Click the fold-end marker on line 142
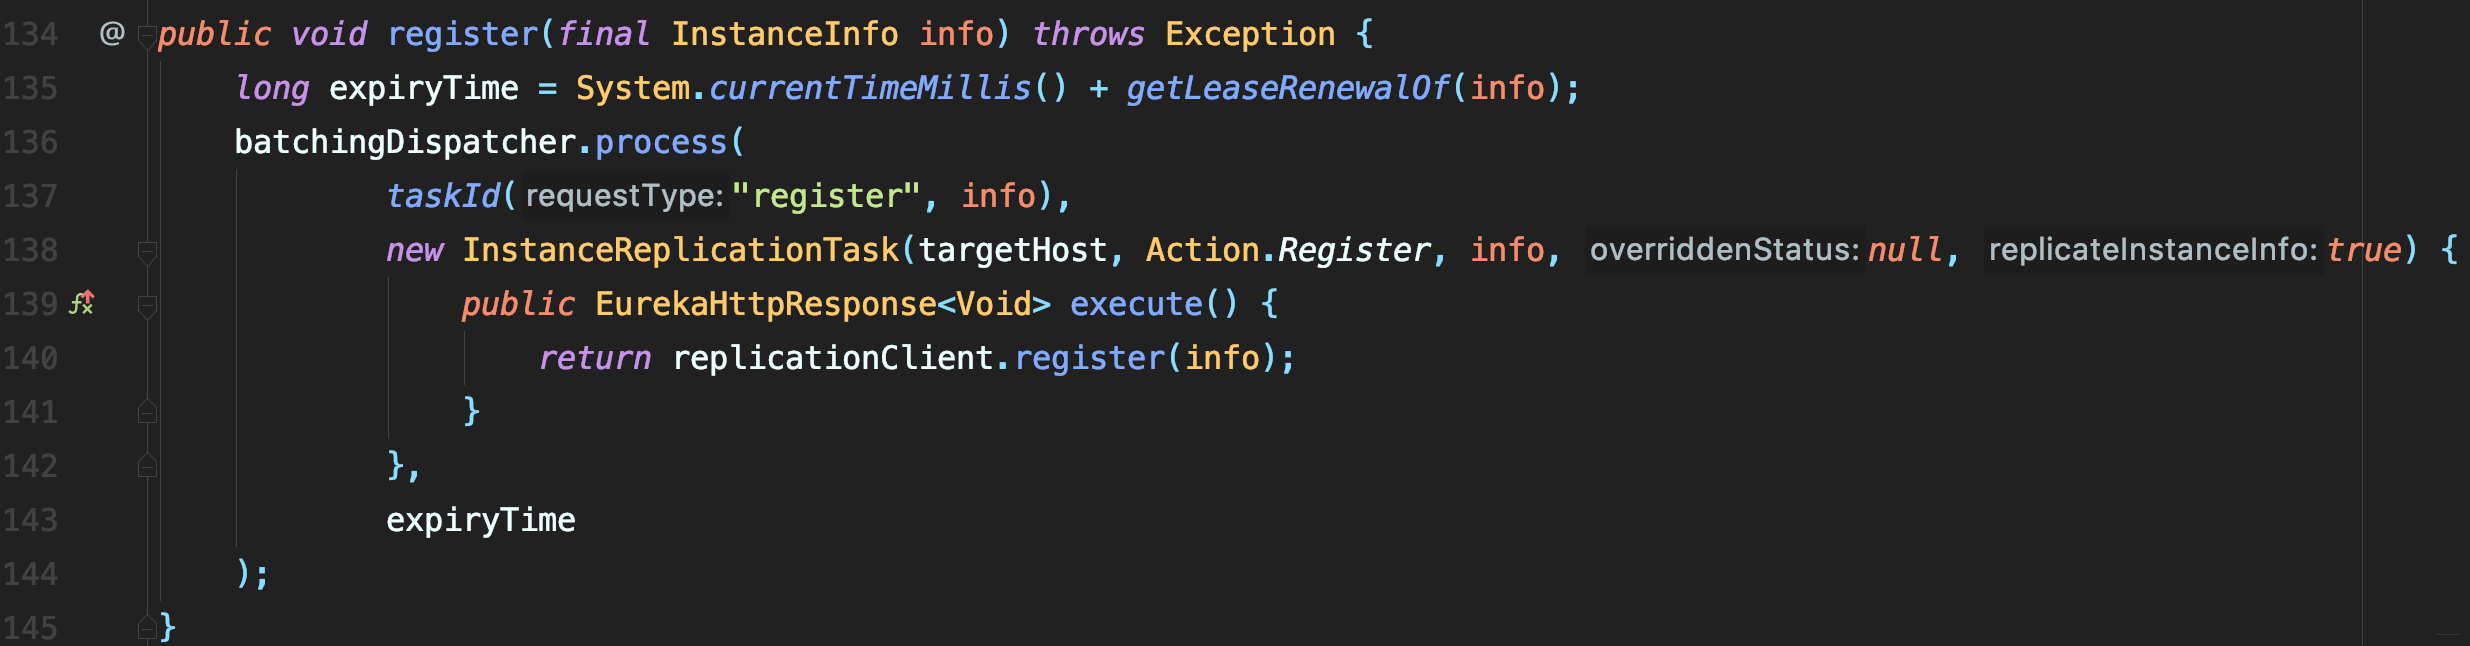Screen dimensions: 2470x646 tap(147, 465)
